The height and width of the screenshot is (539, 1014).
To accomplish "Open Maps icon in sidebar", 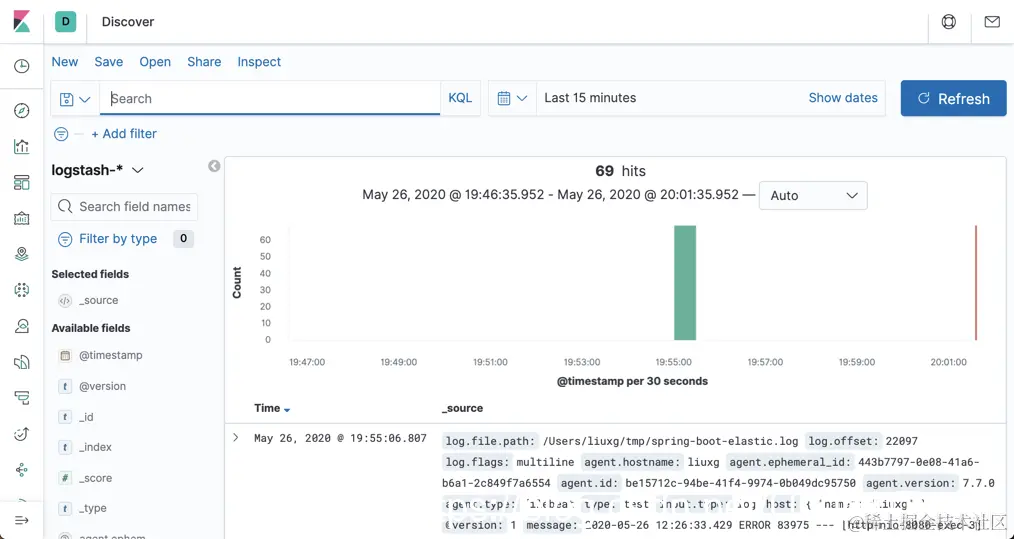I will coord(21,254).
